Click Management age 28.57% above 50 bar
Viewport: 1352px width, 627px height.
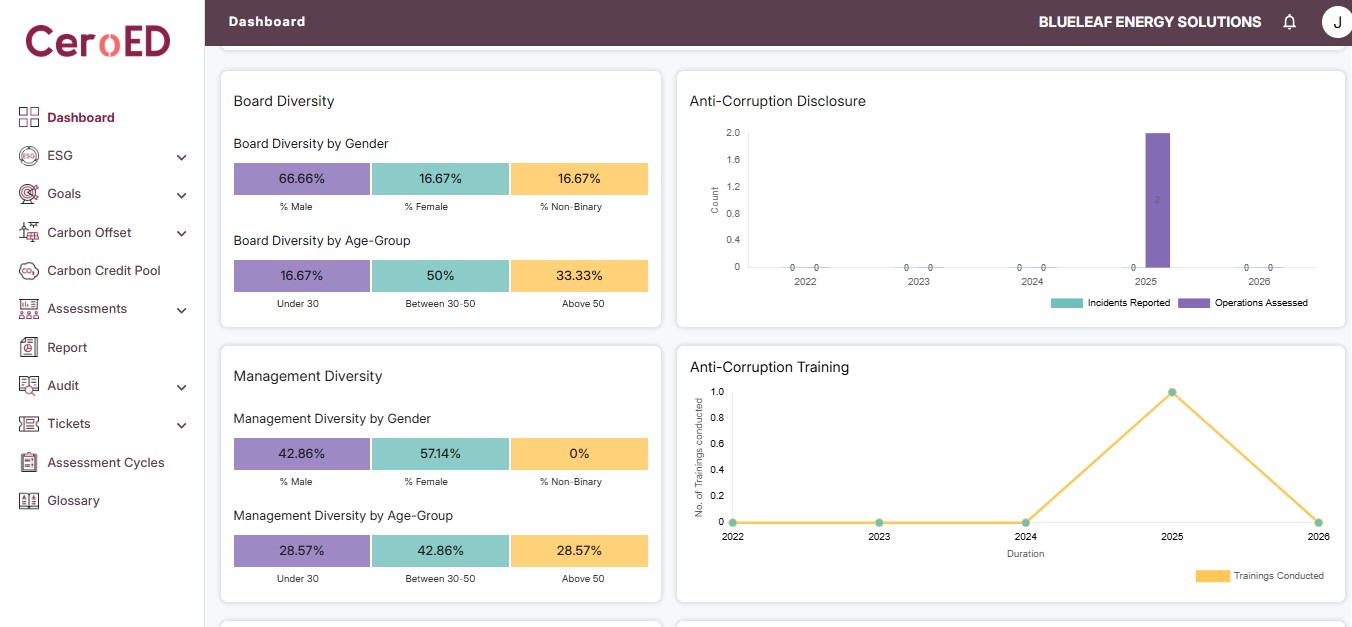579,551
